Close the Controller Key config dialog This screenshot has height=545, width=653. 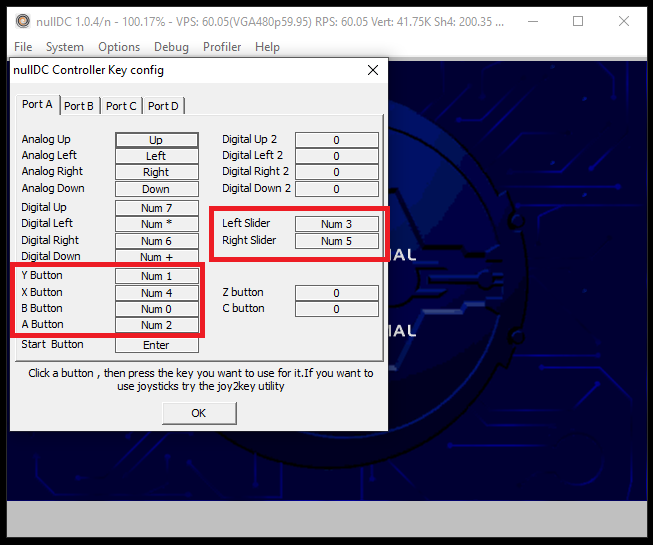click(x=373, y=70)
